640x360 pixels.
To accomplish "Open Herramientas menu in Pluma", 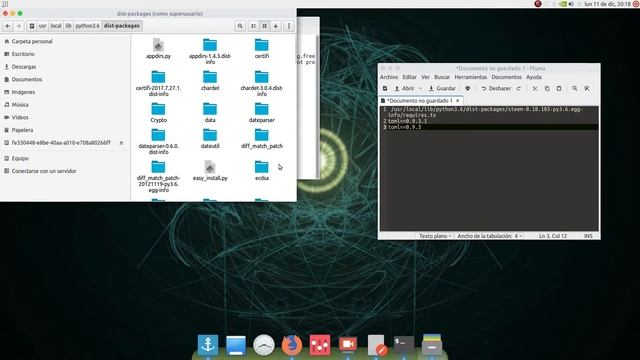I will [x=471, y=77].
